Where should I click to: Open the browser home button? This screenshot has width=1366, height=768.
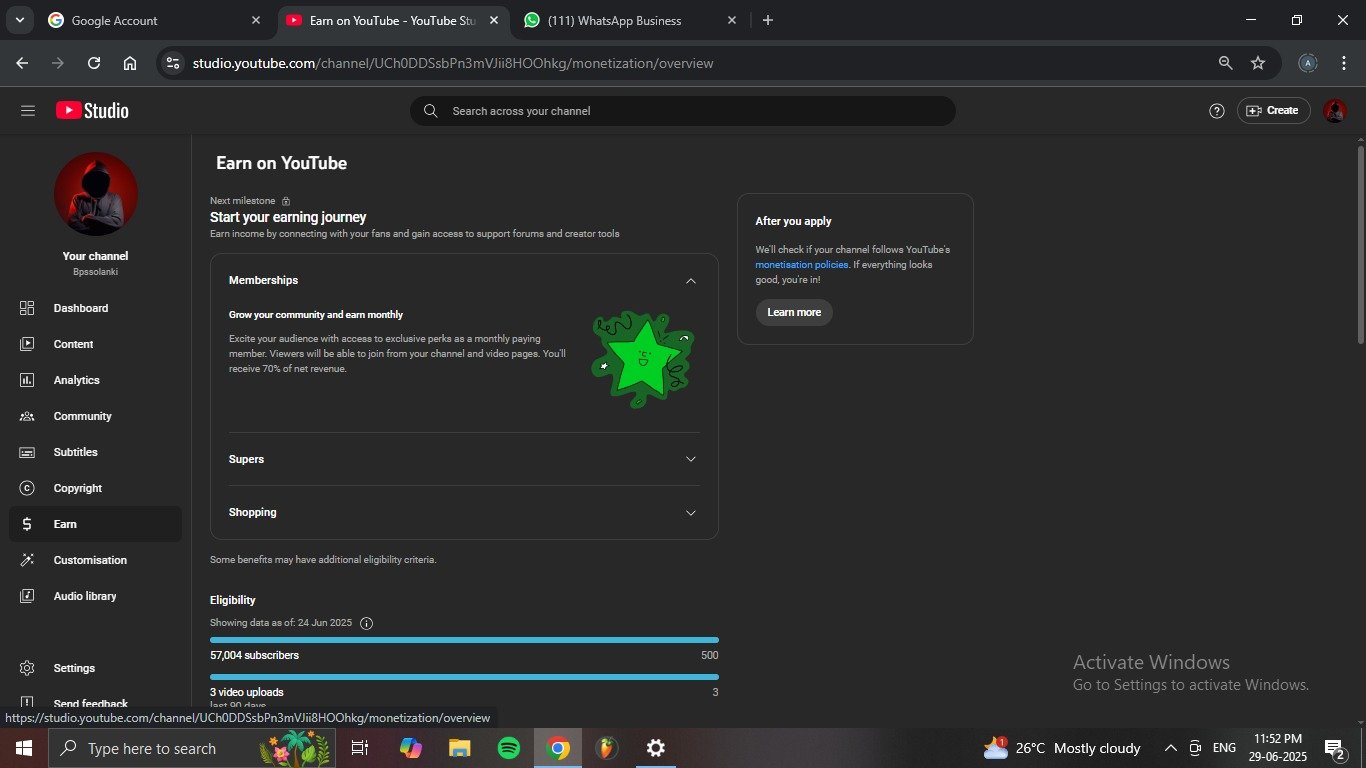point(130,63)
